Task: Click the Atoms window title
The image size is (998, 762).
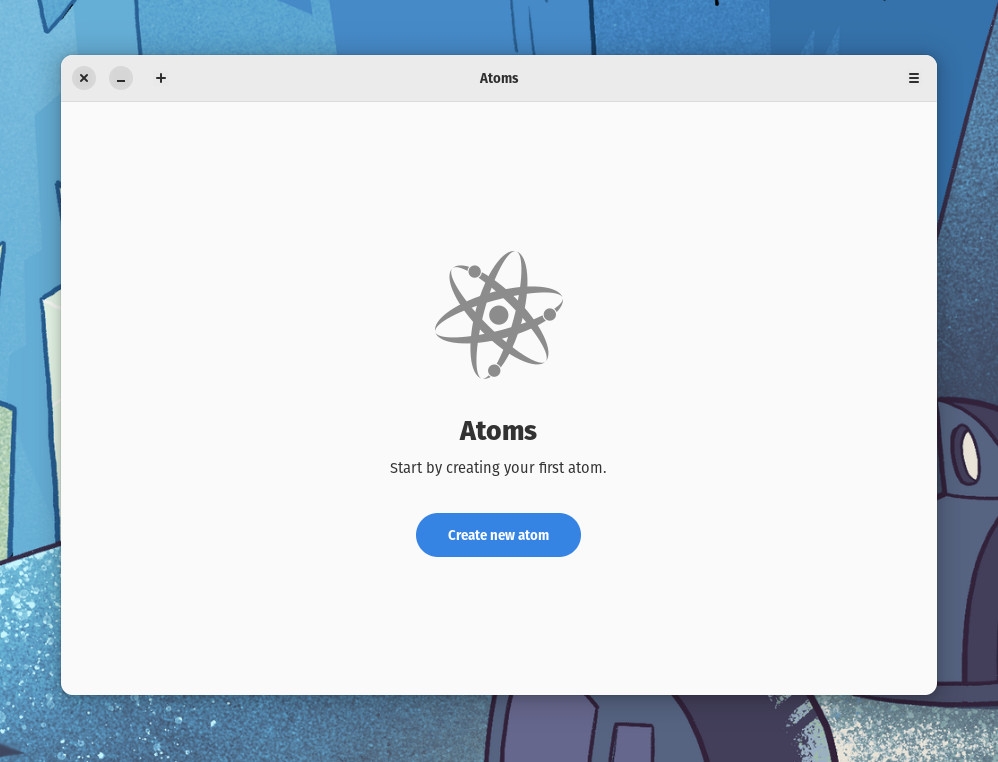Action: (498, 78)
